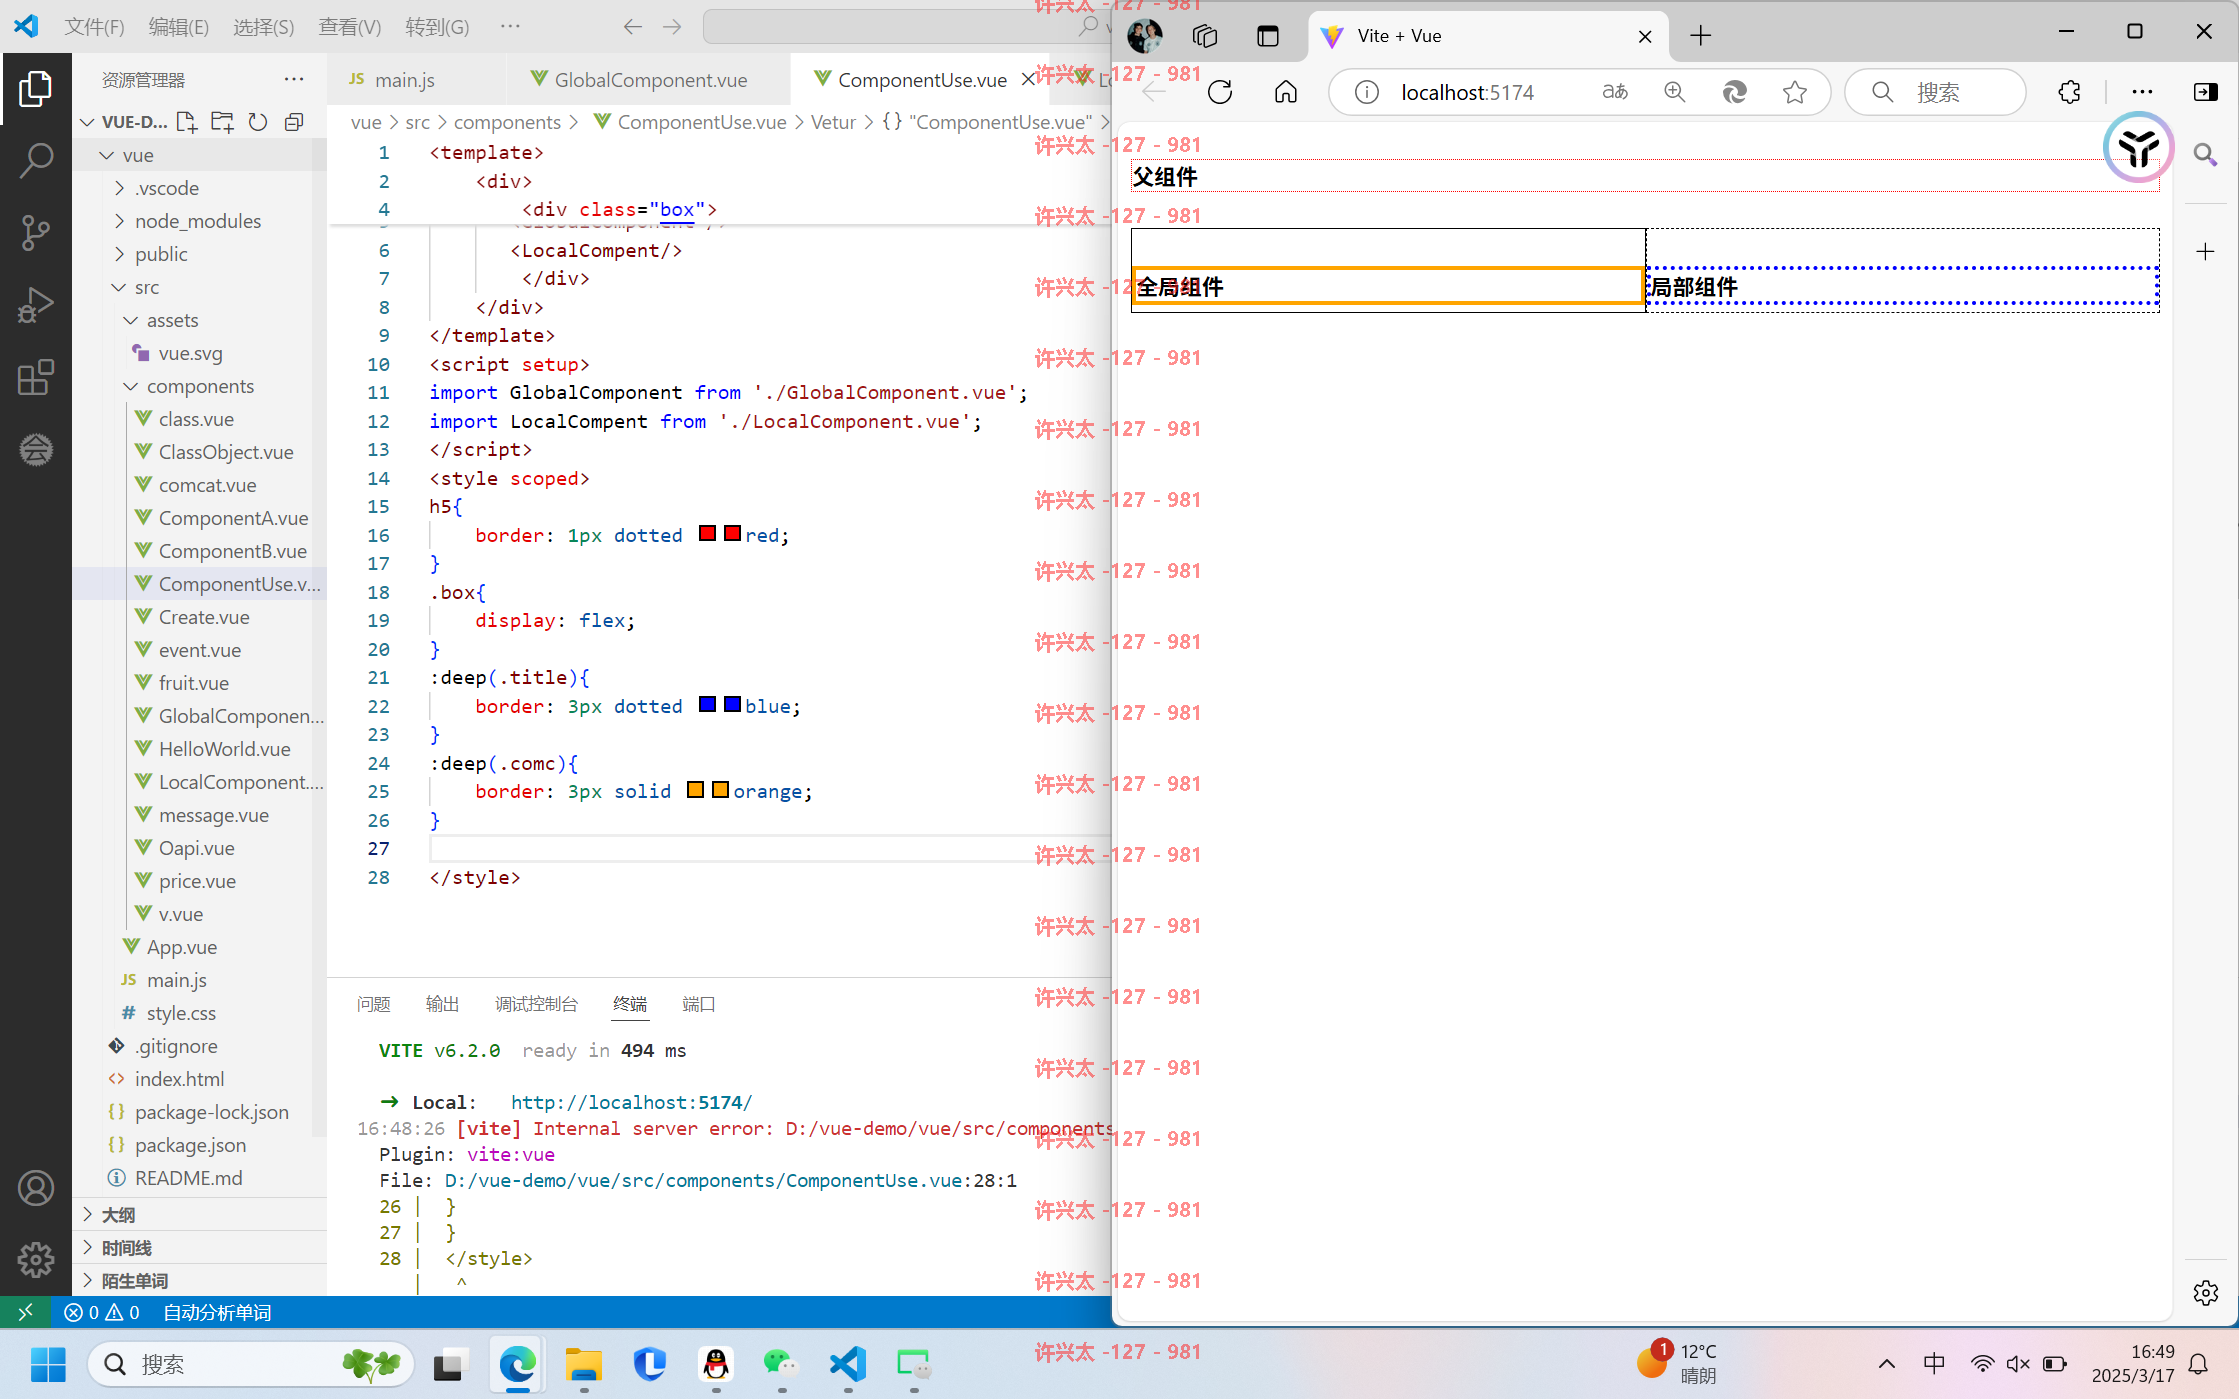Screen dimensions: 2239x1399
Task: Open explorer views and more actions menu
Action: (294, 79)
